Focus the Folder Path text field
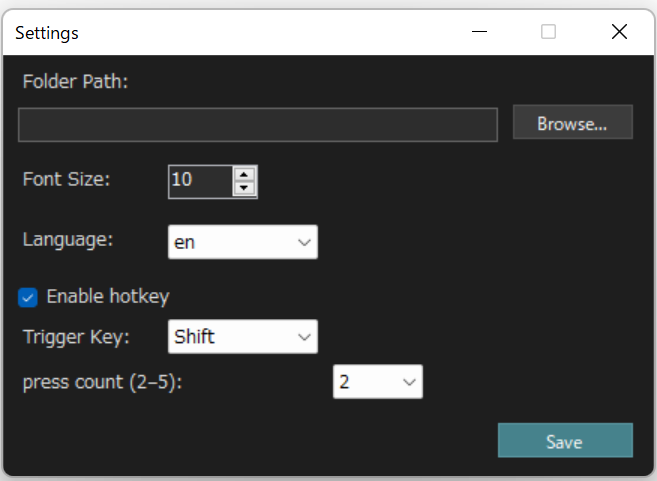 click(257, 125)
